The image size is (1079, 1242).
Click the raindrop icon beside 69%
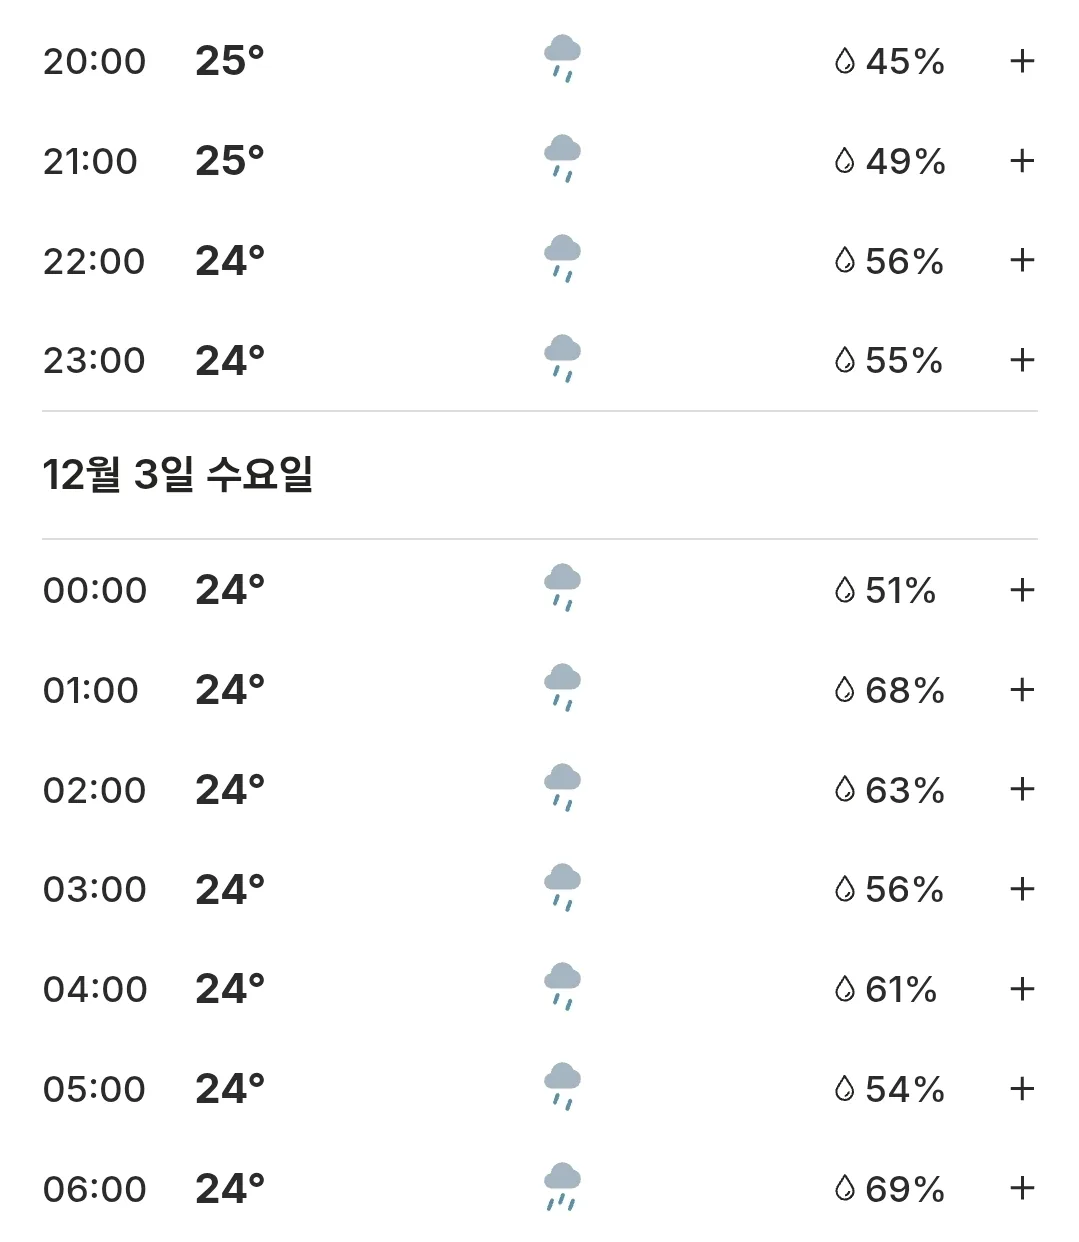point(845,1188)
